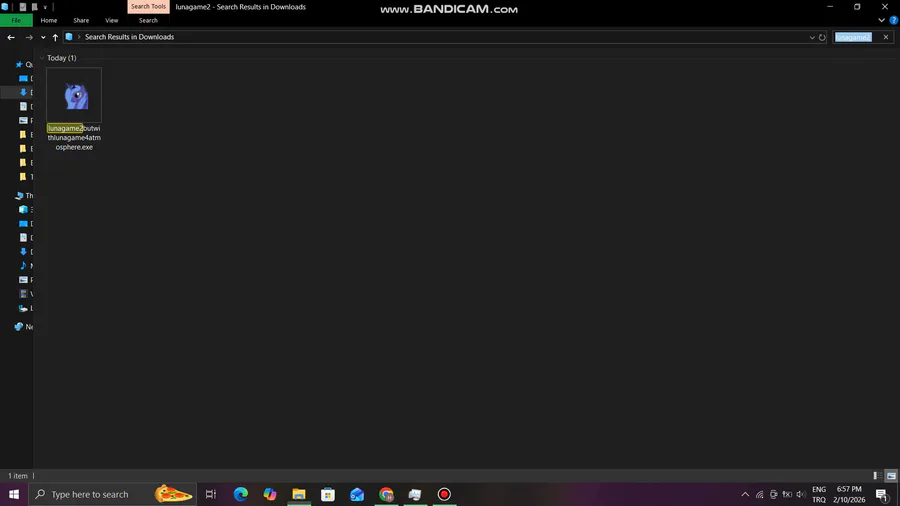Viewport: 900px width, 506px height.
Task: Open the View ribbon tab
Action: (111, 21)
